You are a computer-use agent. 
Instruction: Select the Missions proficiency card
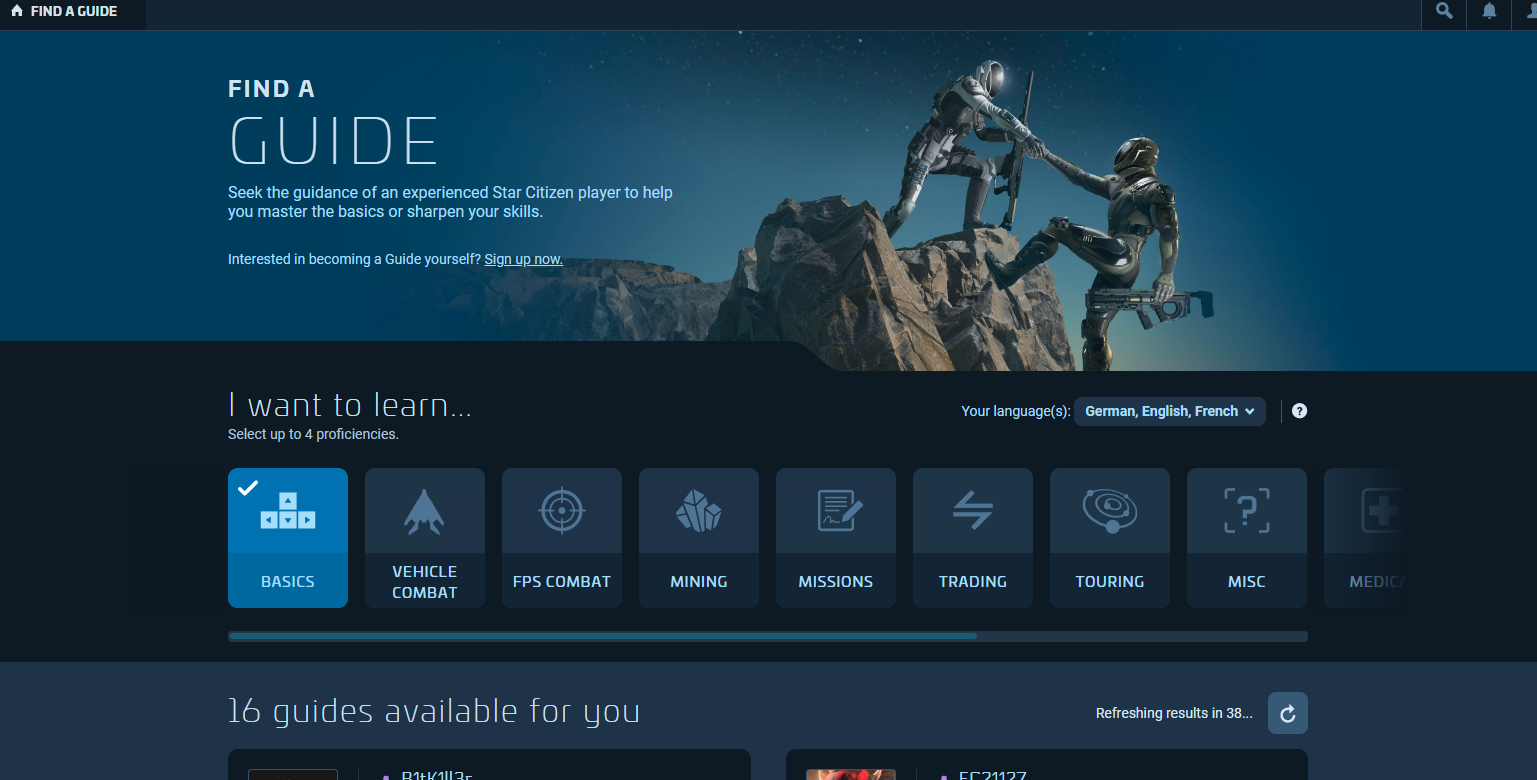(x=836, y=538)
